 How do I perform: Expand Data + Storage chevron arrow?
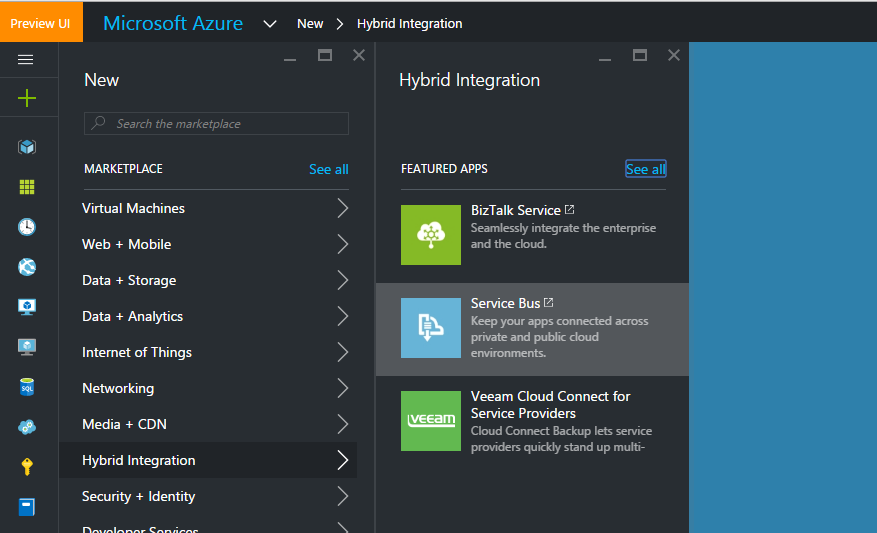point(343,280)
